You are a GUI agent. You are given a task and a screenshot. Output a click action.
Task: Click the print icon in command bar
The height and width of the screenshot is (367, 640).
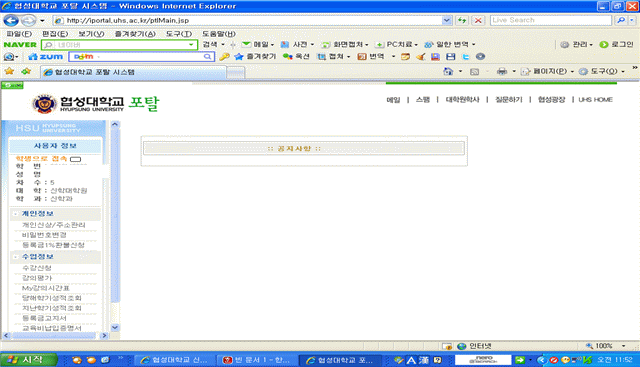pos(502,71)
